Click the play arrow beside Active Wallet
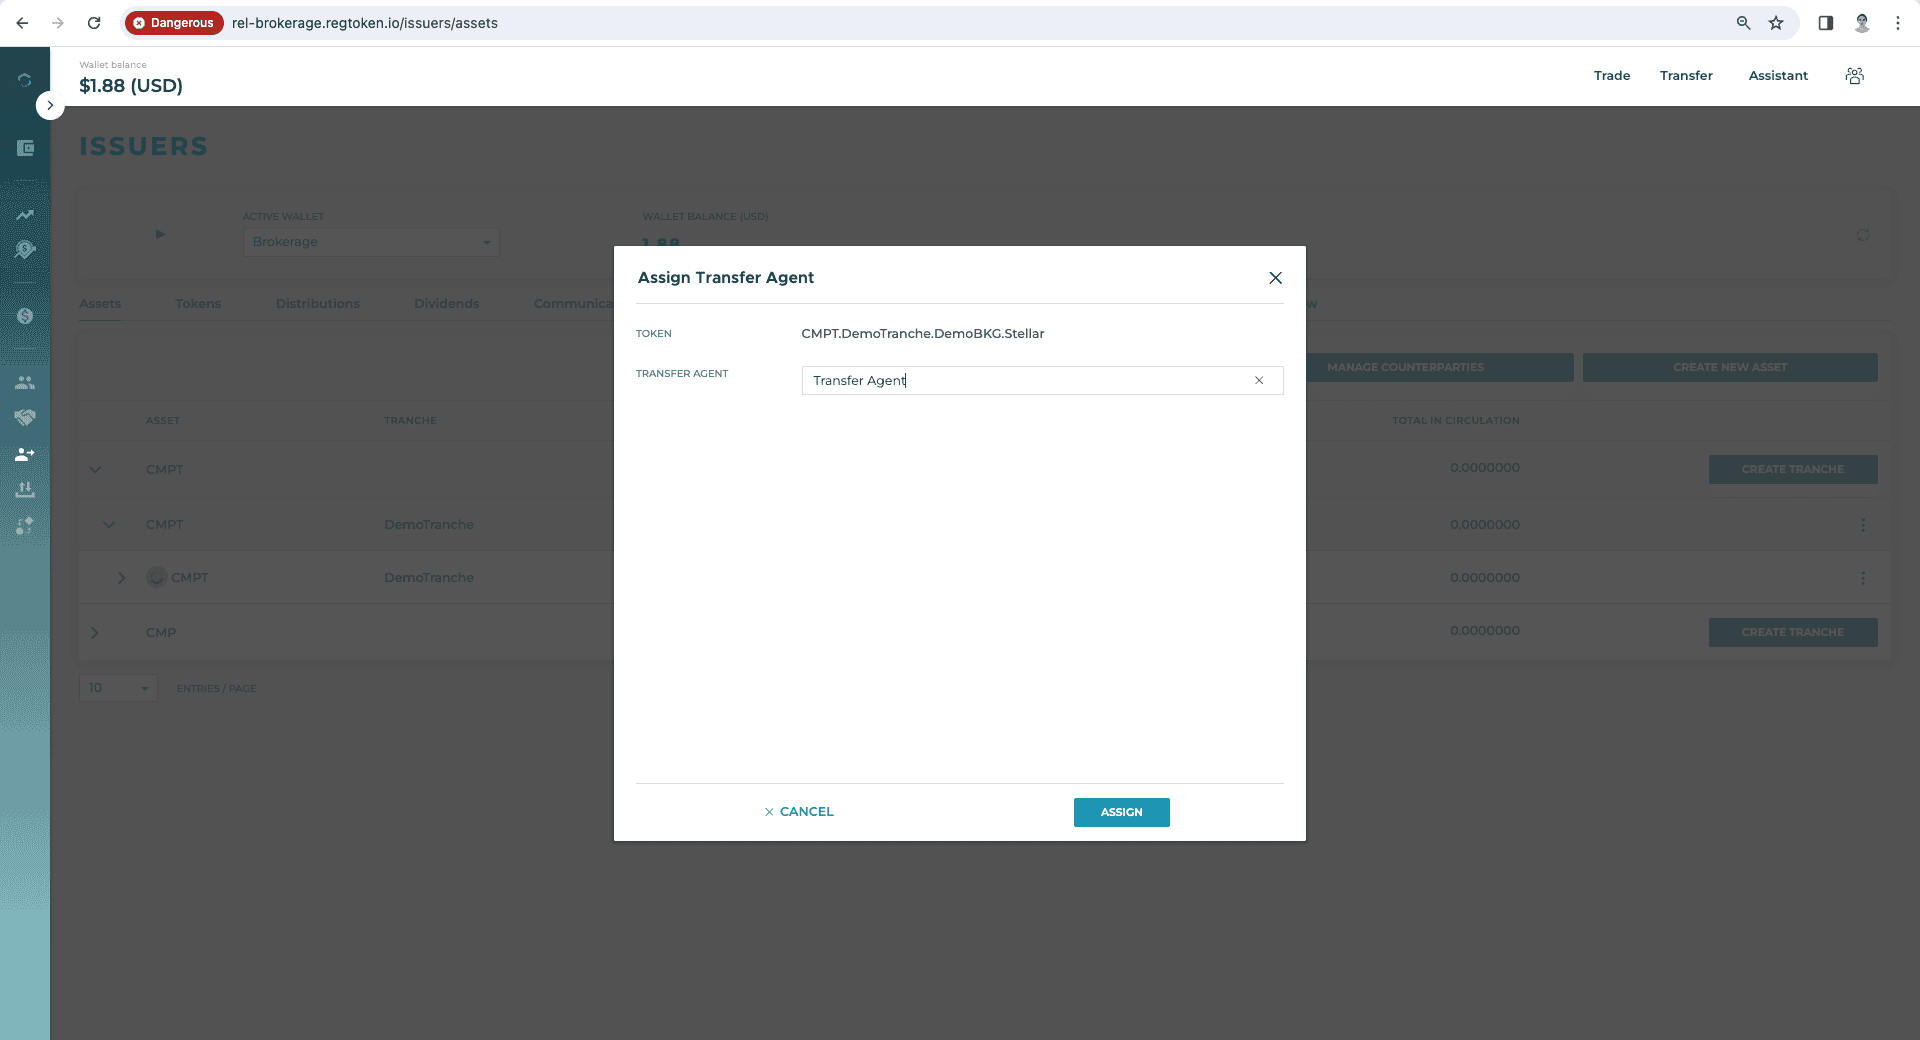The width and height of the screenshot is (1920, 1040). 160,234
